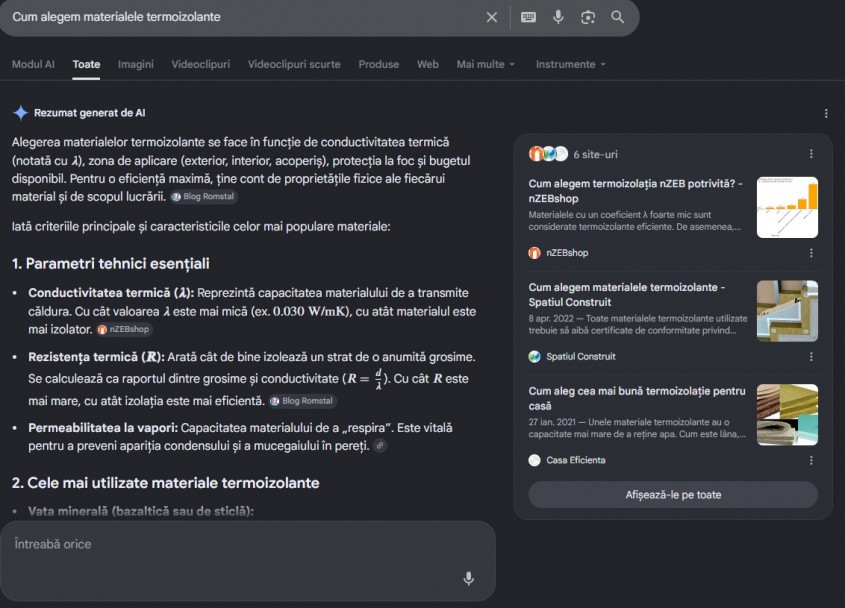This screenshot has height=608, width=845.
Task: Click the Casa Eficienta source name label
Action: [x=576, y=460]
